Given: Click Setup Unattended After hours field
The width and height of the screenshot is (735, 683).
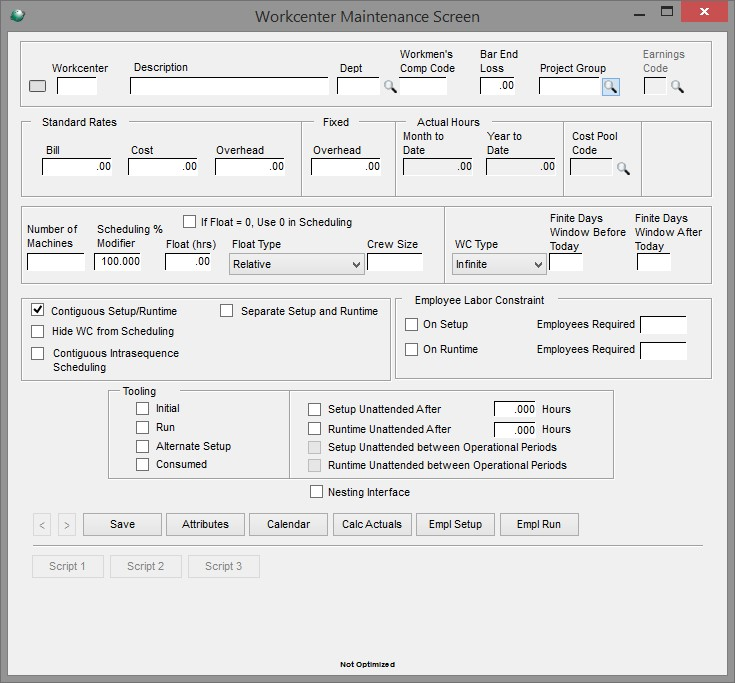Looking at the screenshot, I should click(515, 409).
